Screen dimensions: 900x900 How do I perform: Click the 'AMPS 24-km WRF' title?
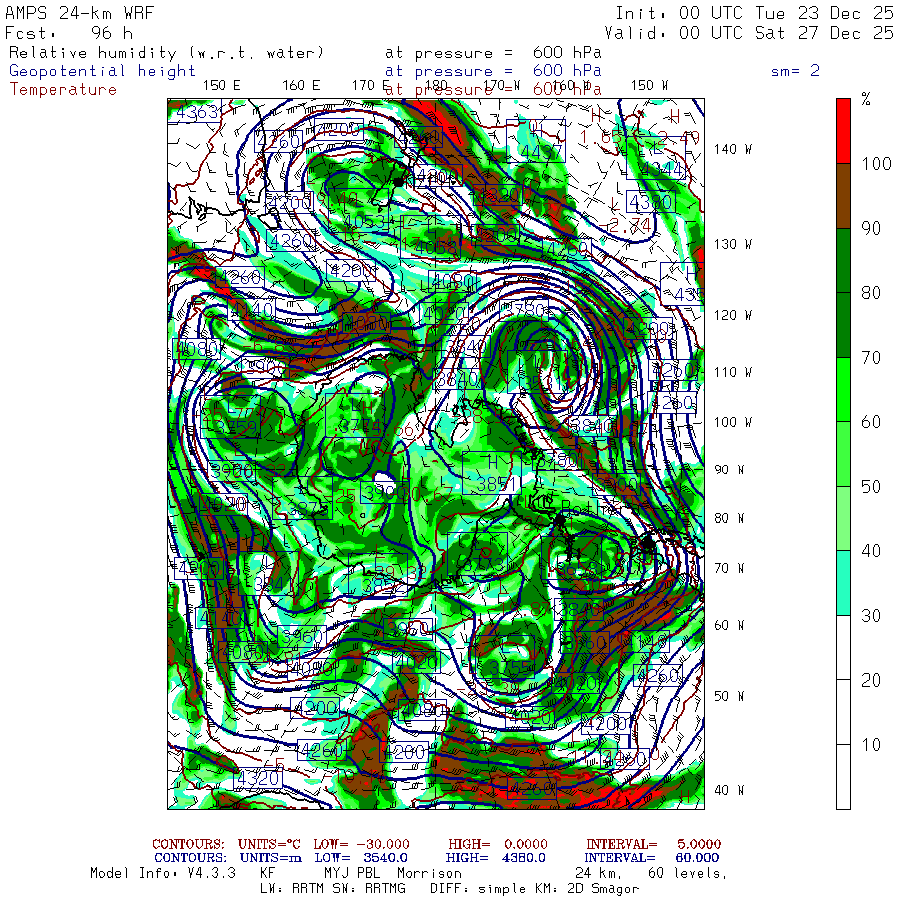76,13
